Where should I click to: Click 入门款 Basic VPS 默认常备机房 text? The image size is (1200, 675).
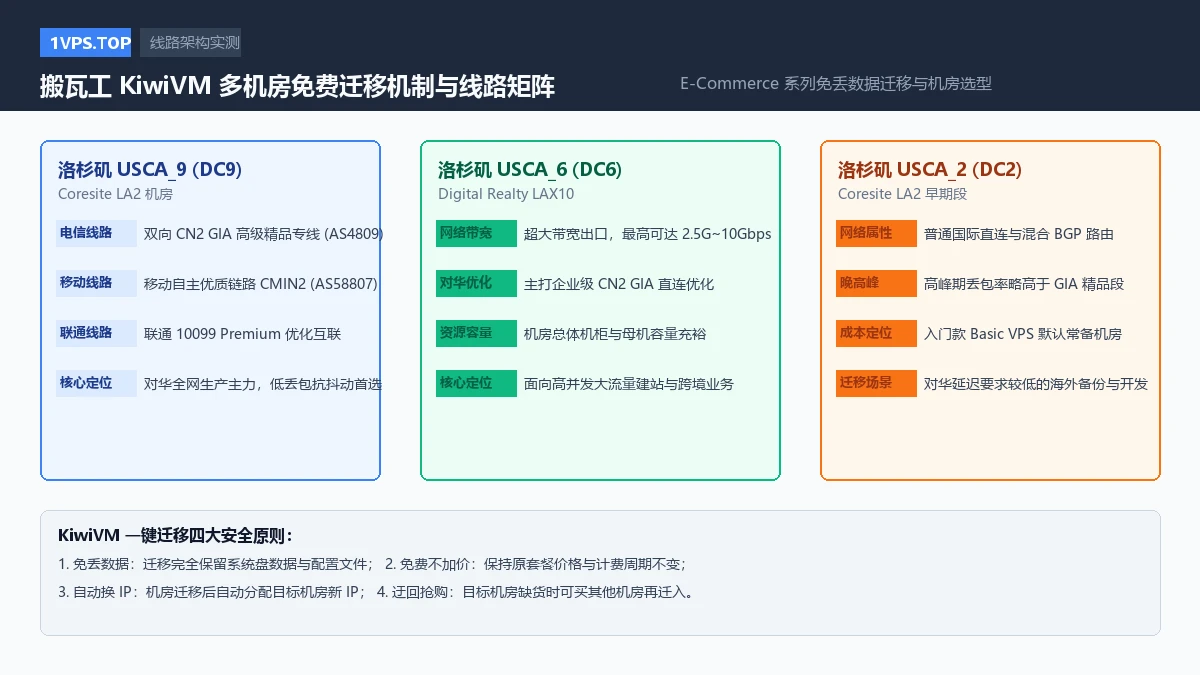click(x=1023, y=334)
